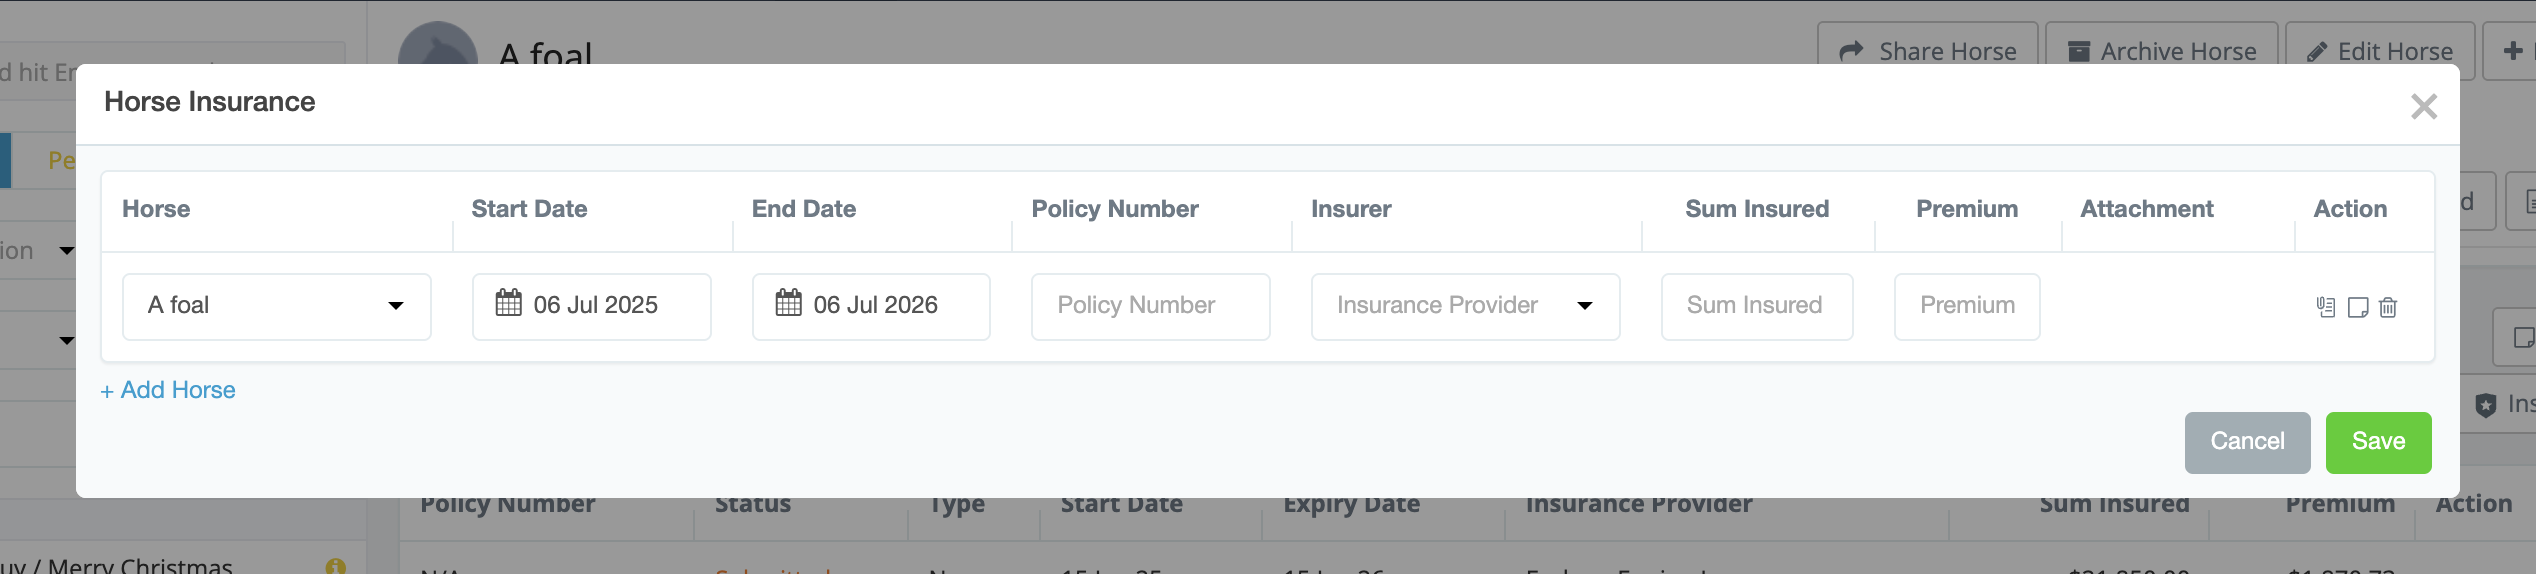Viewport: 2536px width, 574px height.
Task: Click the Edit Horse pencil icon
Action: pos(2316,52)
